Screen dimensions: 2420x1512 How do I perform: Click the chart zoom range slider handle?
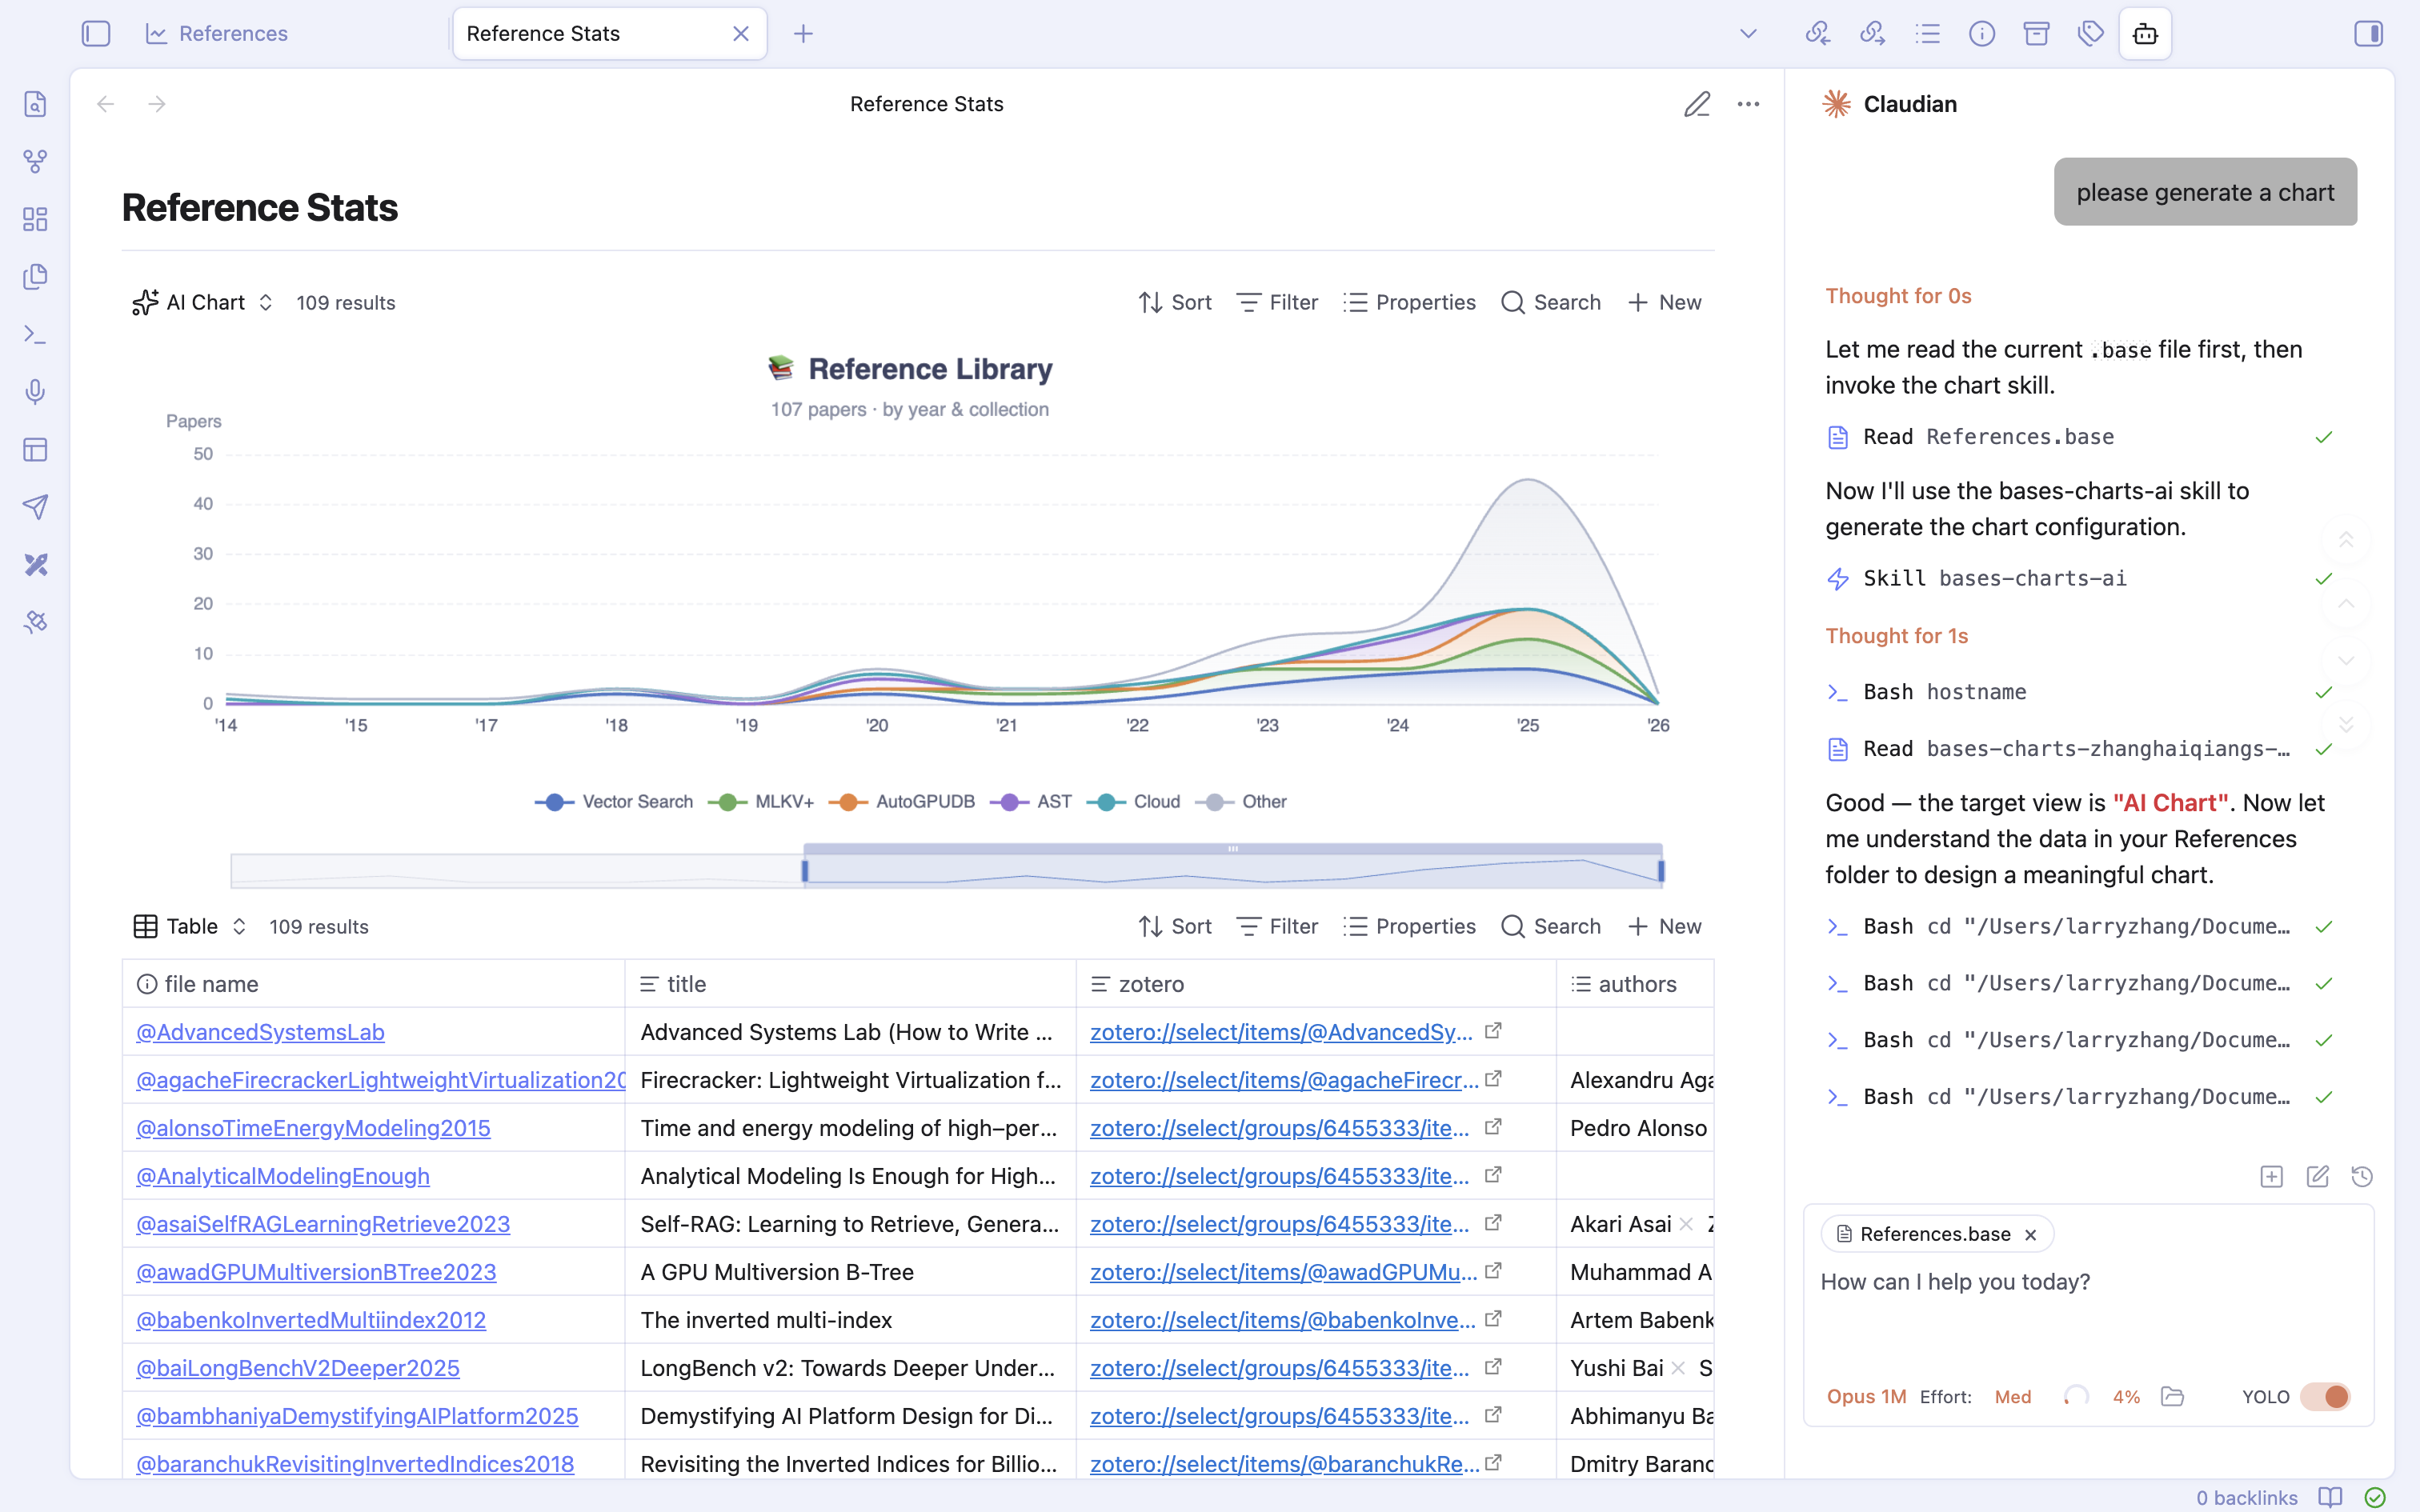[805, 871]
